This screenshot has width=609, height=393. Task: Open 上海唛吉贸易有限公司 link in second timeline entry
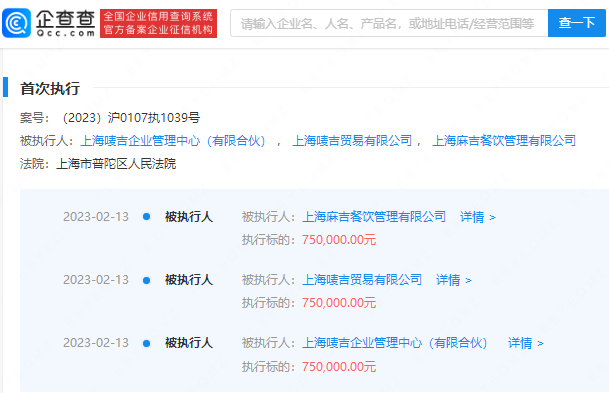click(362, 280)
